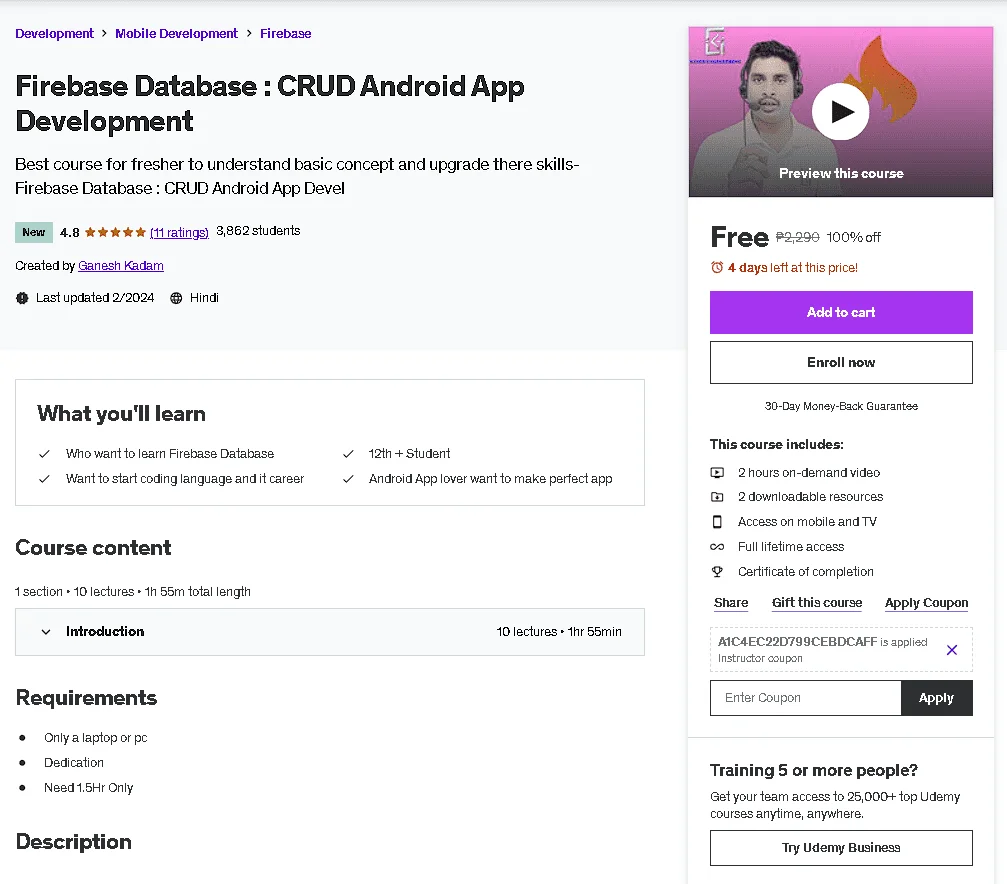
Task: Click checkmark beside Android App lover item
Action: tap(348, 479)
